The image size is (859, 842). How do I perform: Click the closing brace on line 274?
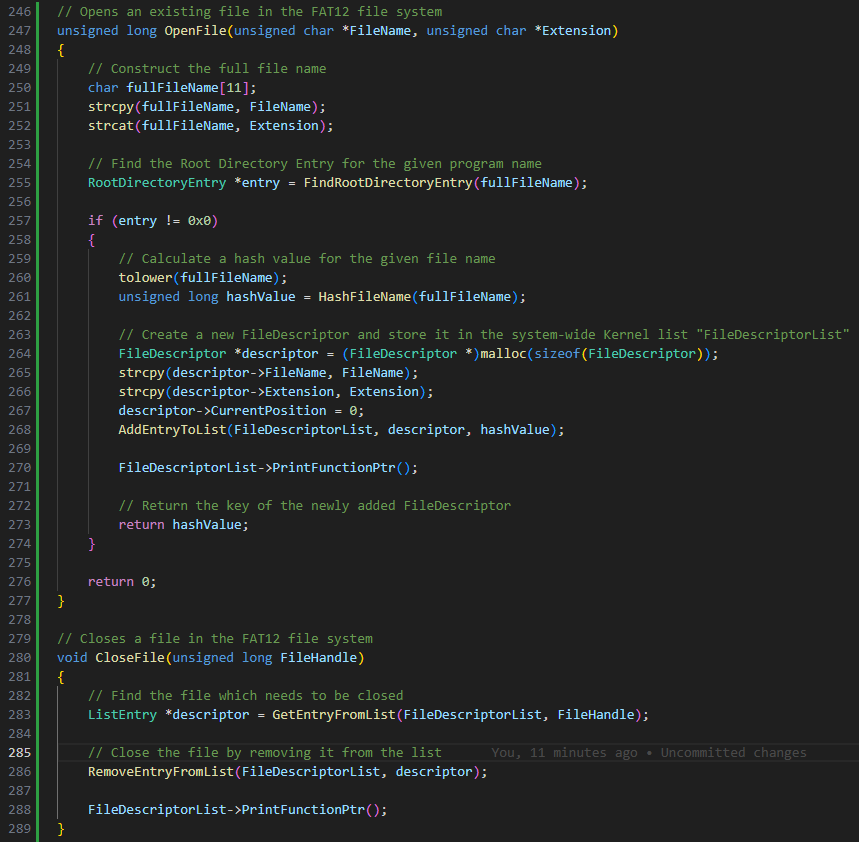(91, 543)
